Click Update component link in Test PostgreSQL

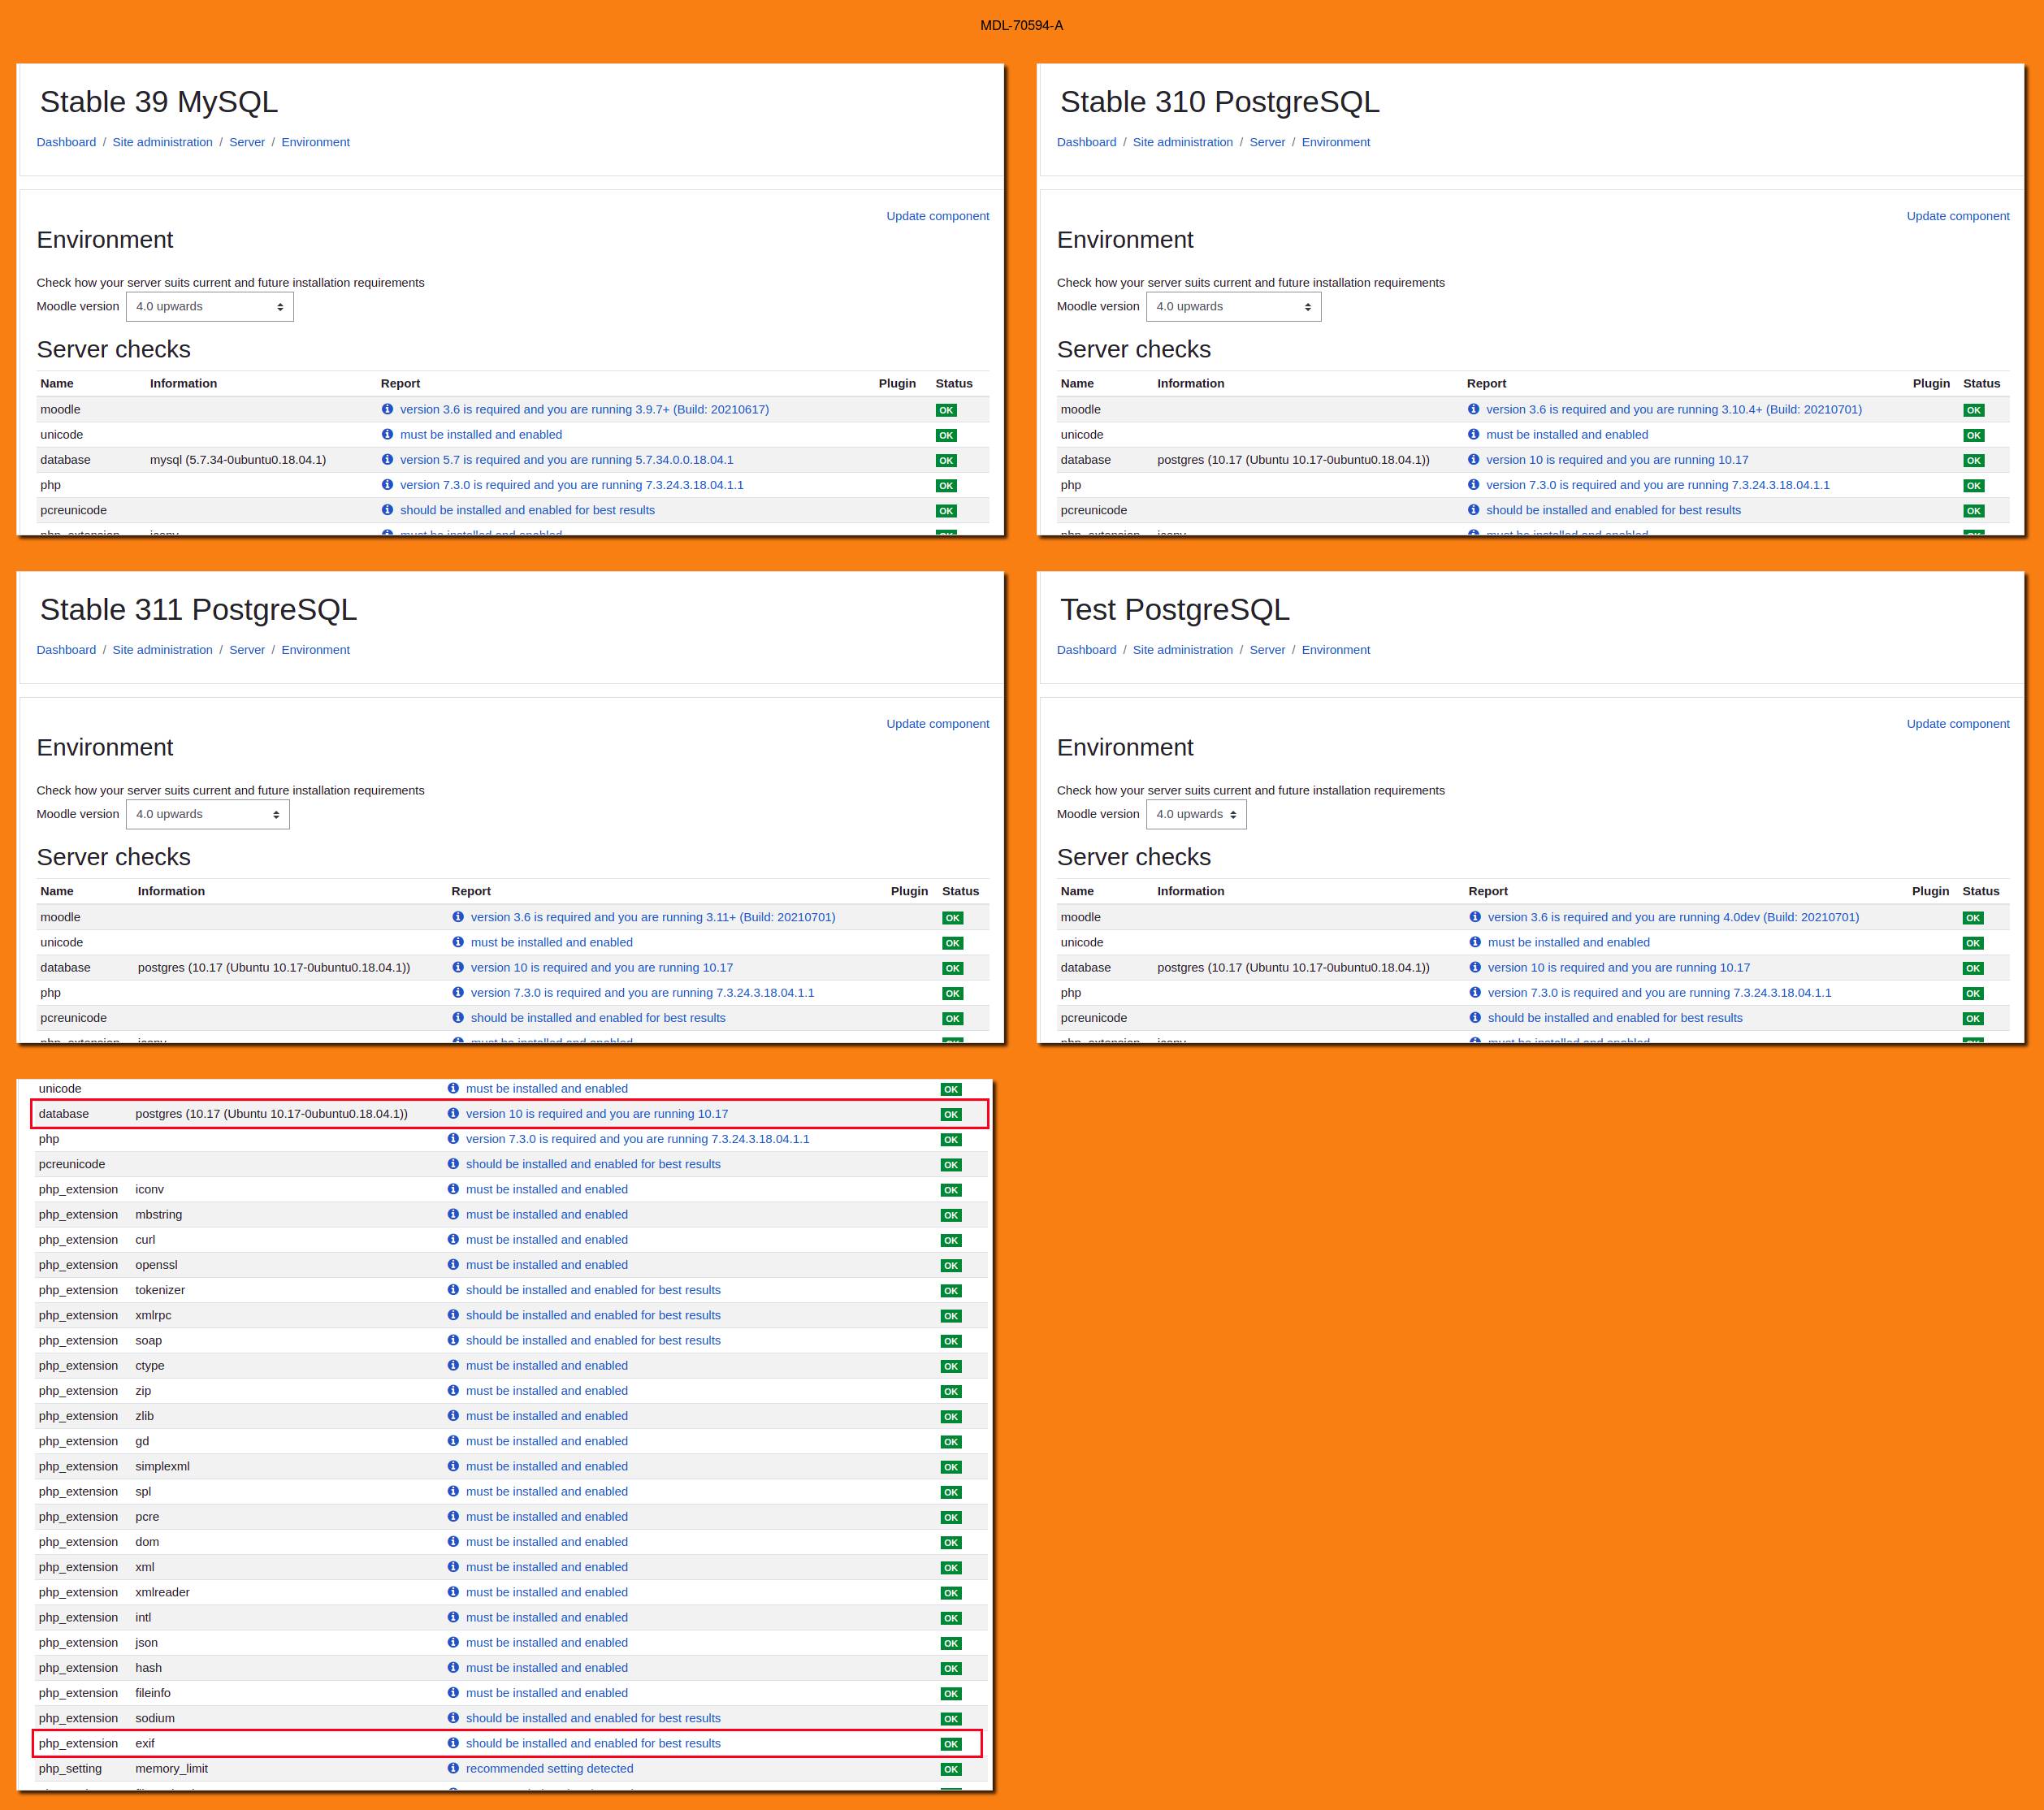(1958, 724)
